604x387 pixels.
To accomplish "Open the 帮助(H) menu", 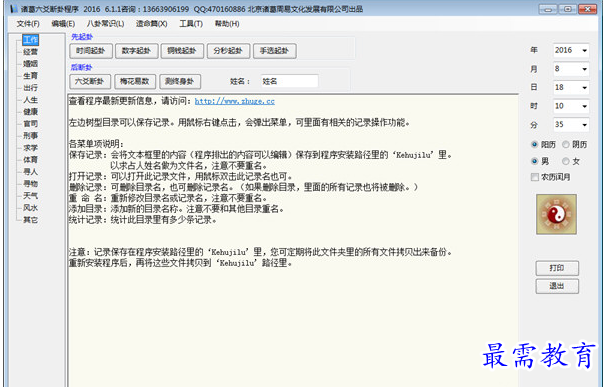I will (227, 24).
